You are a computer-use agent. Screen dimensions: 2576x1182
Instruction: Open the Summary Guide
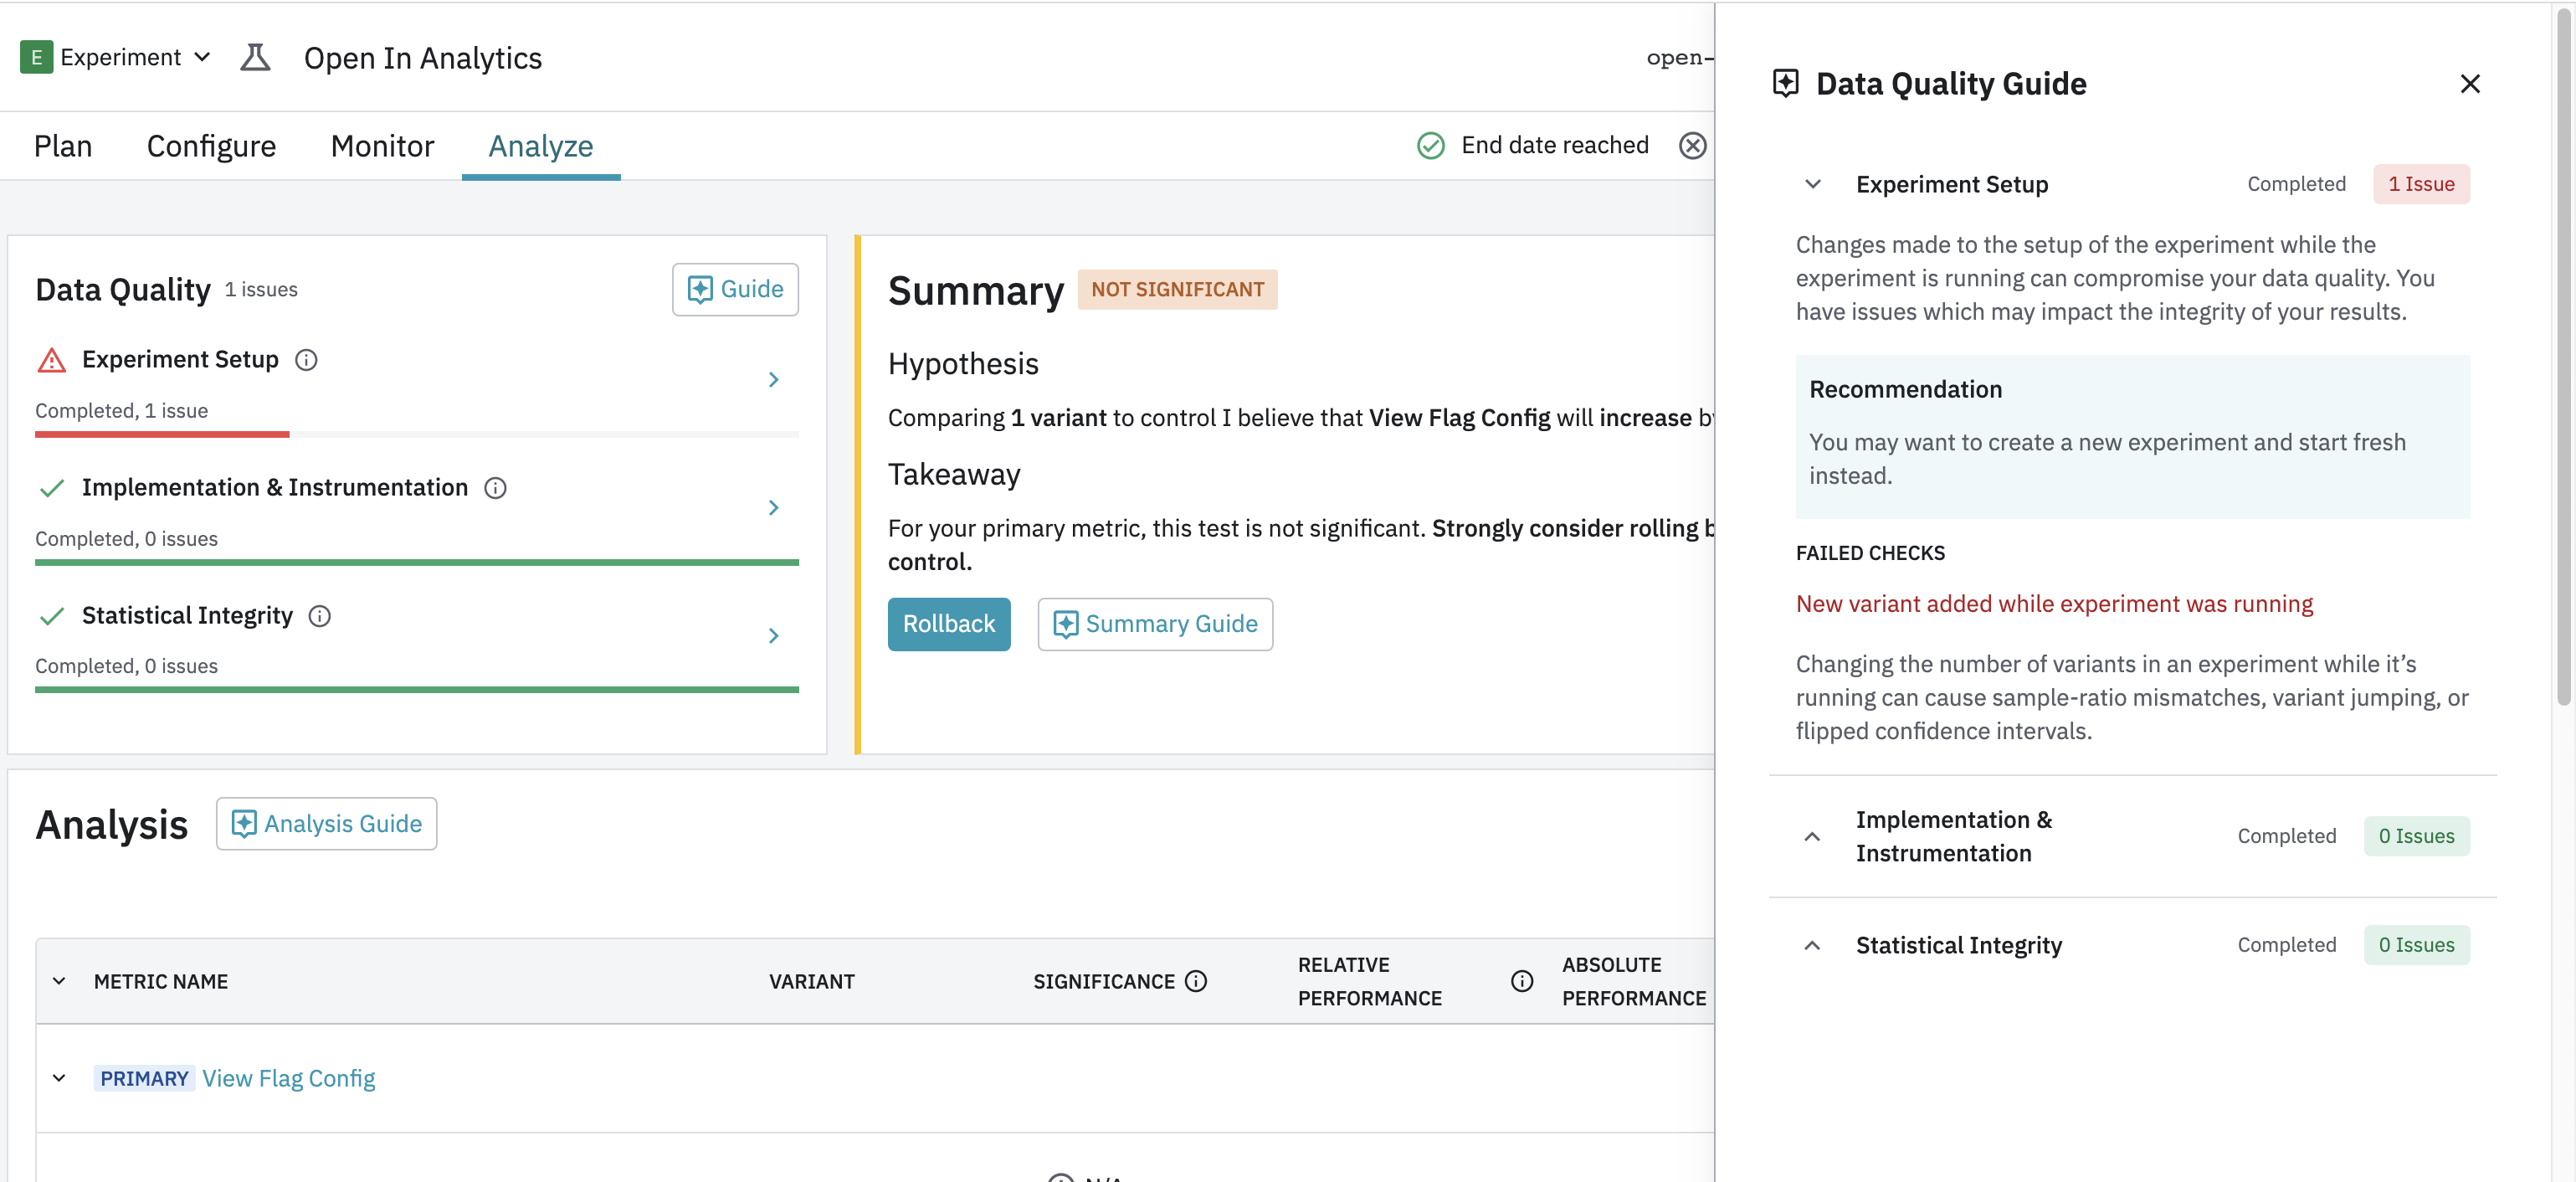pos(1154,624)
